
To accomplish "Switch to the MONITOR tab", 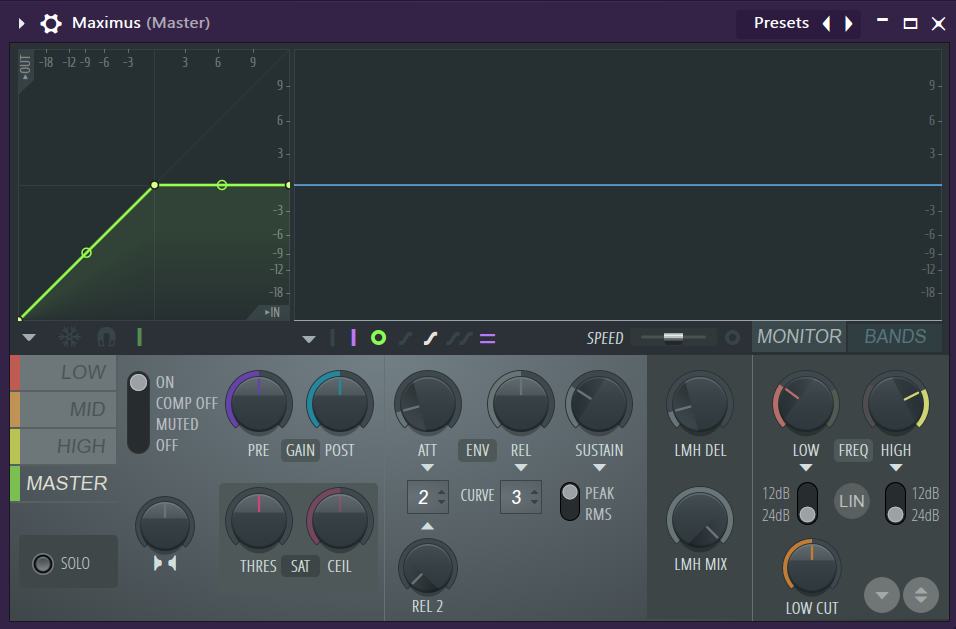I will (x=799, y=336).
